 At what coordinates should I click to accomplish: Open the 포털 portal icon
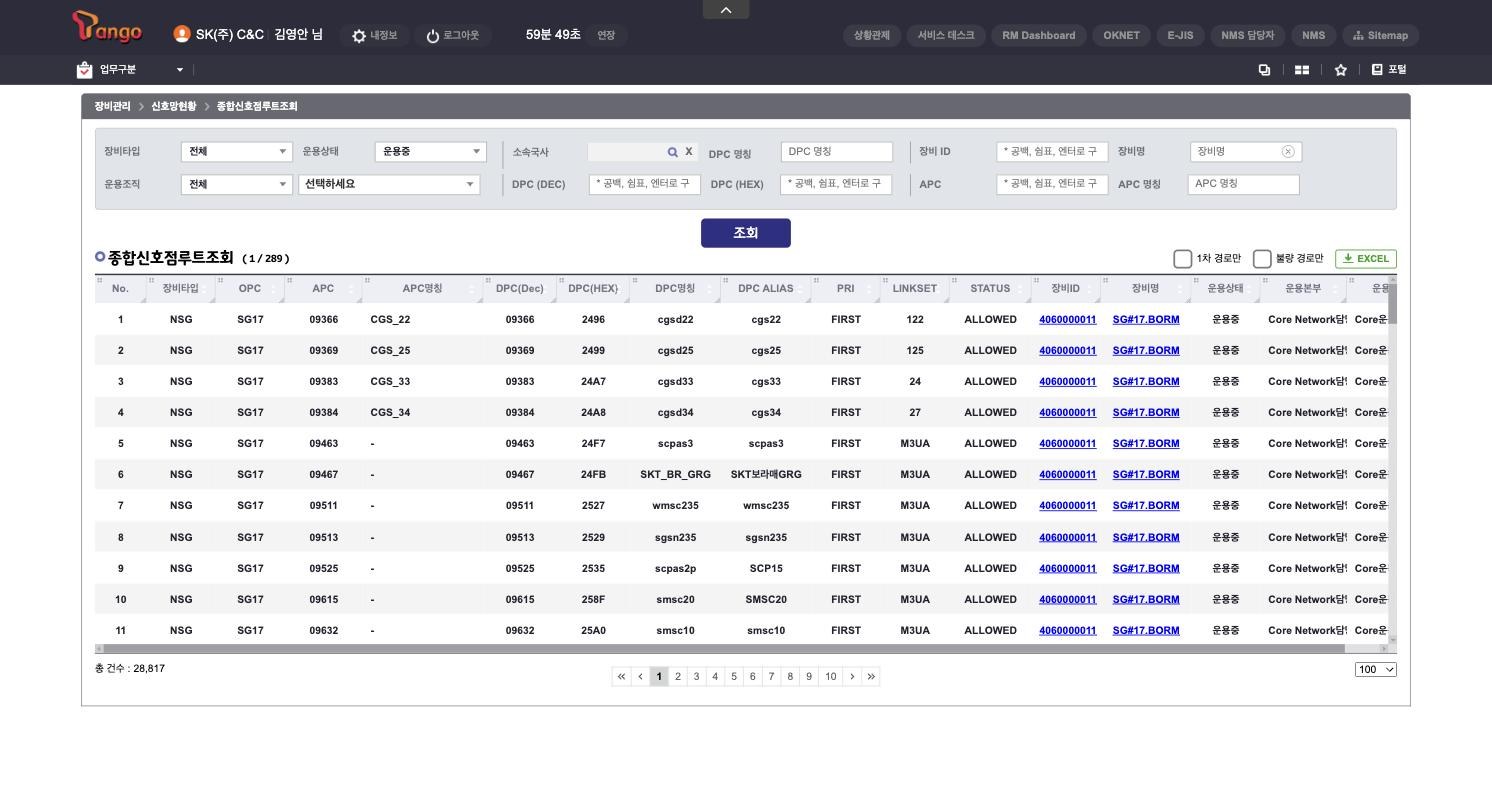tap(1389, 70)
